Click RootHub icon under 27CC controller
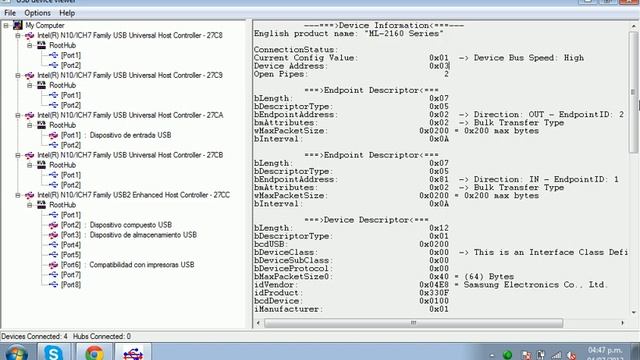The image size is (640, 360). [x=41, y=205]
